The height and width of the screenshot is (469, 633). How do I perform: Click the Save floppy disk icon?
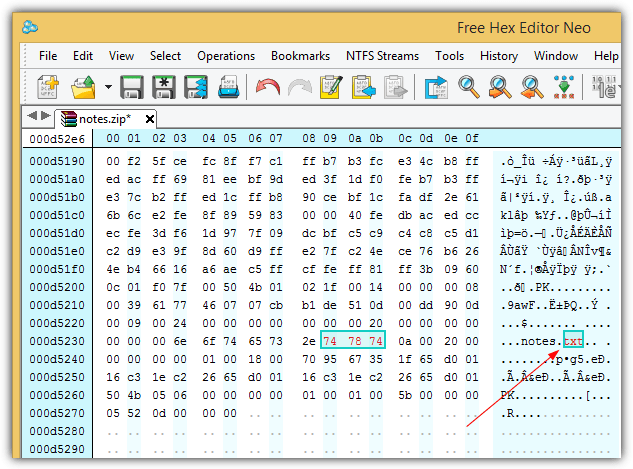tap(132, 87)
